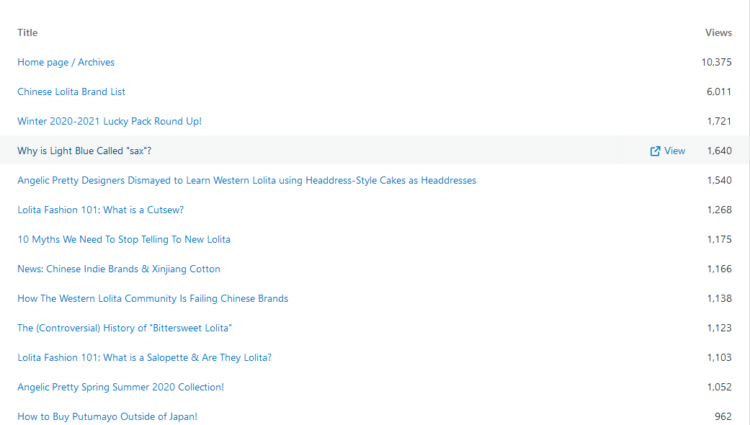Open "Angelic Pretty Spring Summer 2020 Collection!"
Screen dimensions: 750x425
point(120,387)
